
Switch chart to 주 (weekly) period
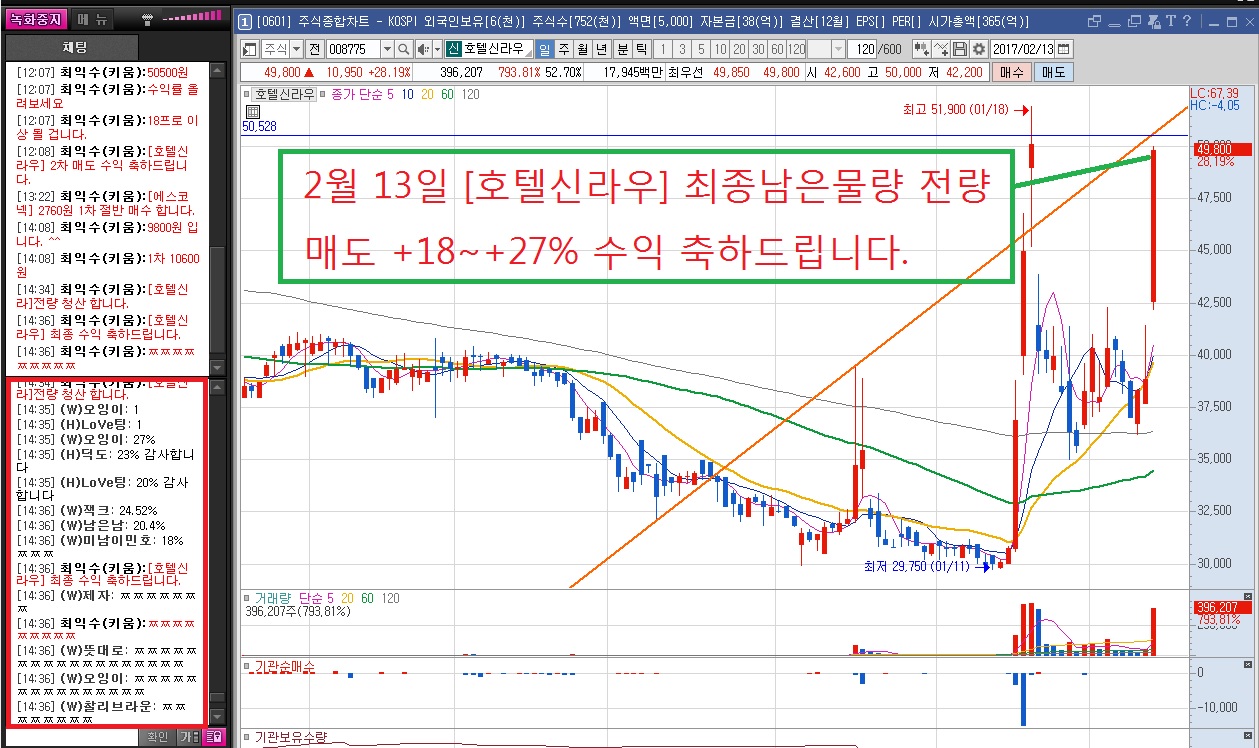pos(564,49)
